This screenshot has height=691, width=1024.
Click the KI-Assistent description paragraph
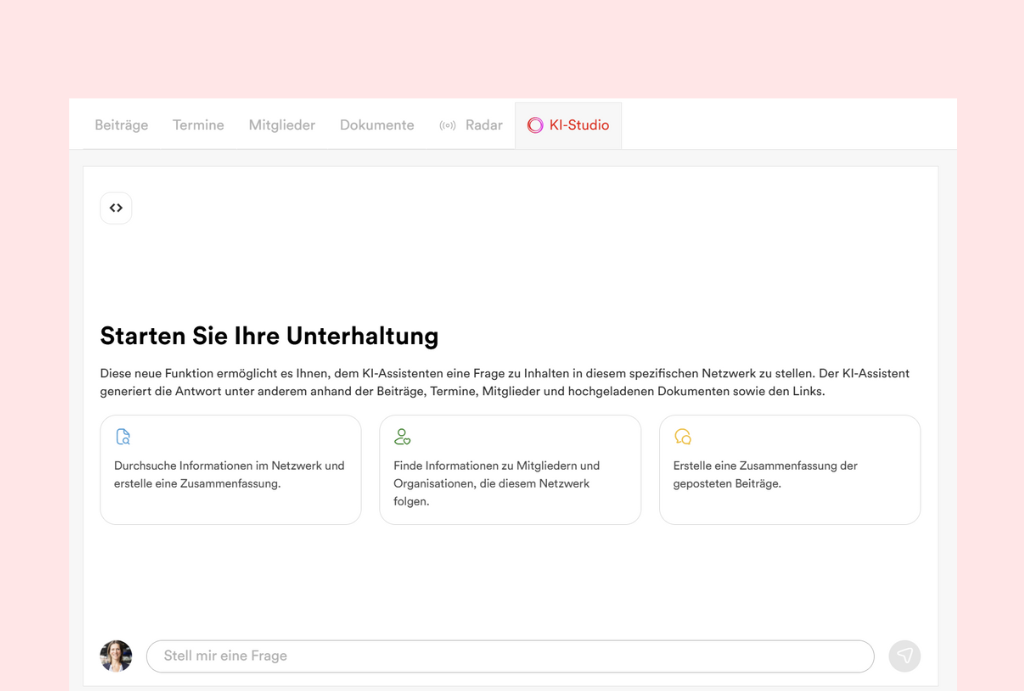pos(505,382)
